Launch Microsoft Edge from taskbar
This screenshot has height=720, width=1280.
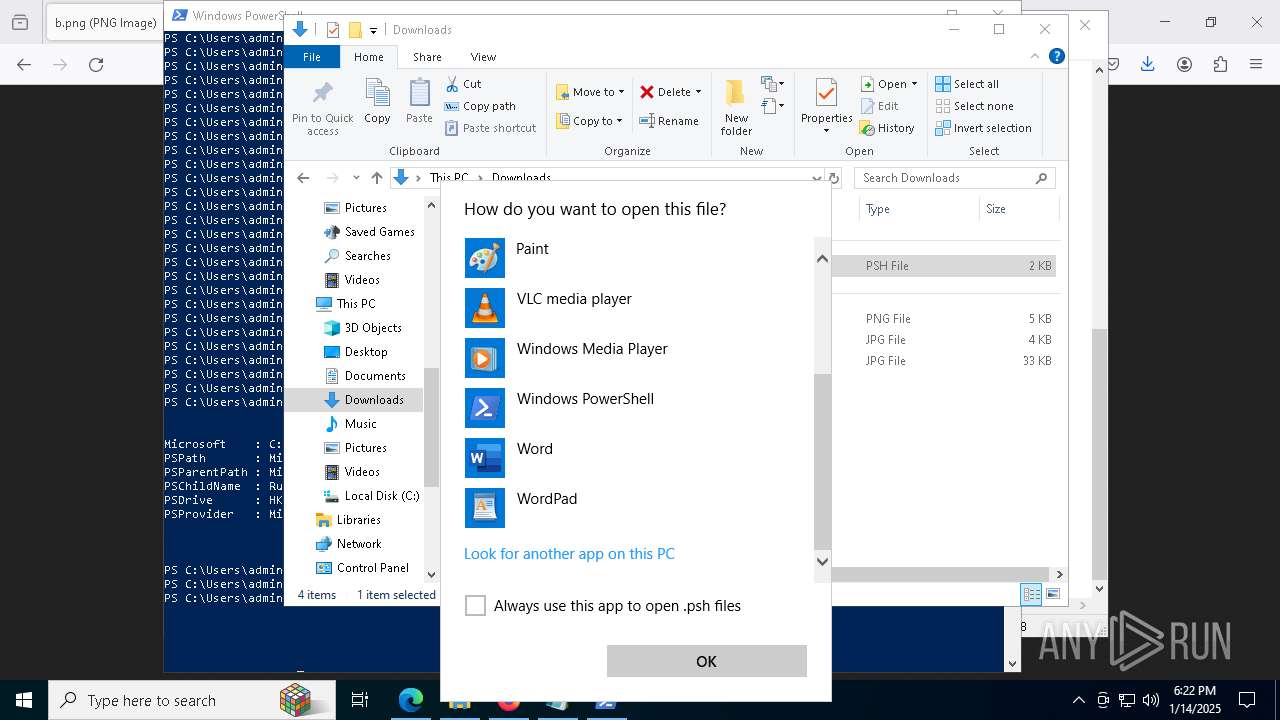(411, 700)
